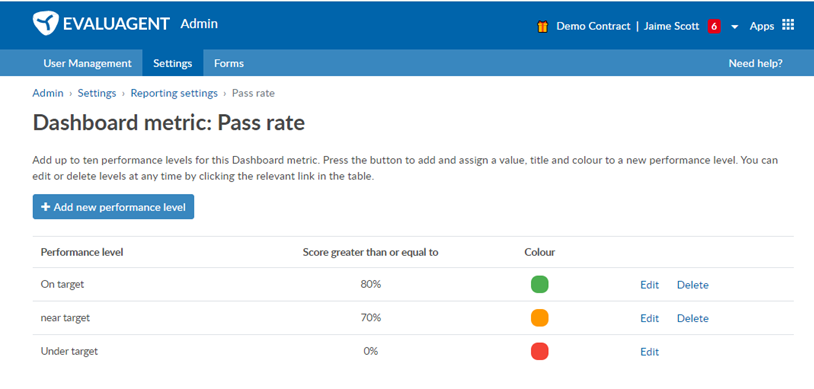Viewport: 814px width, 389px height.
Task: Open the Apps grid icon
Action: click(x=788, y=25)
